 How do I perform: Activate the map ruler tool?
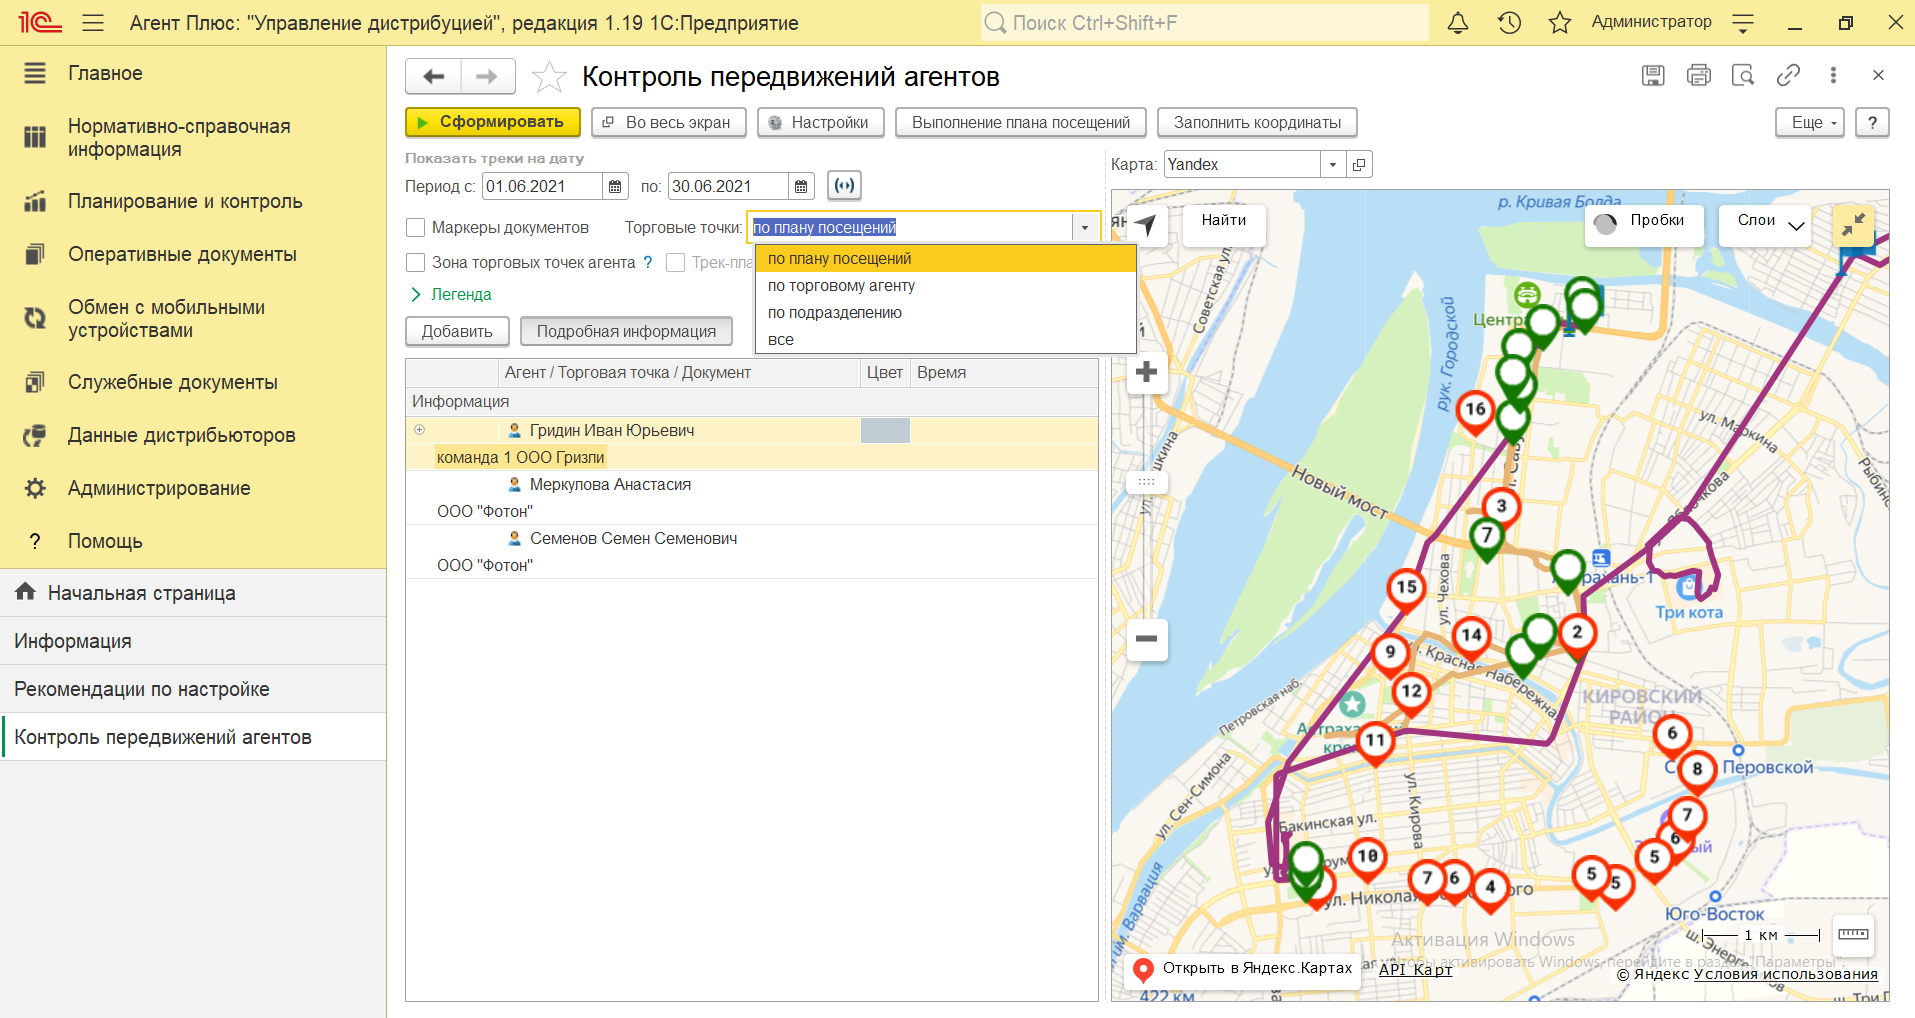click(1853, 935)
